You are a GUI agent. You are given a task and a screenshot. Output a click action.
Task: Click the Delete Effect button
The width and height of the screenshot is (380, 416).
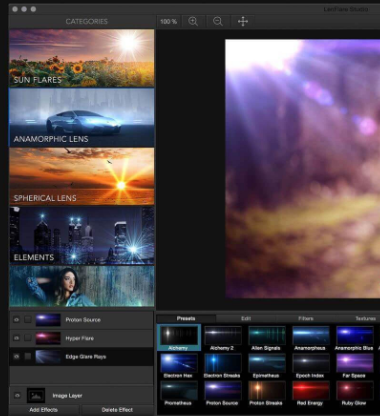[x=117, y=410]
